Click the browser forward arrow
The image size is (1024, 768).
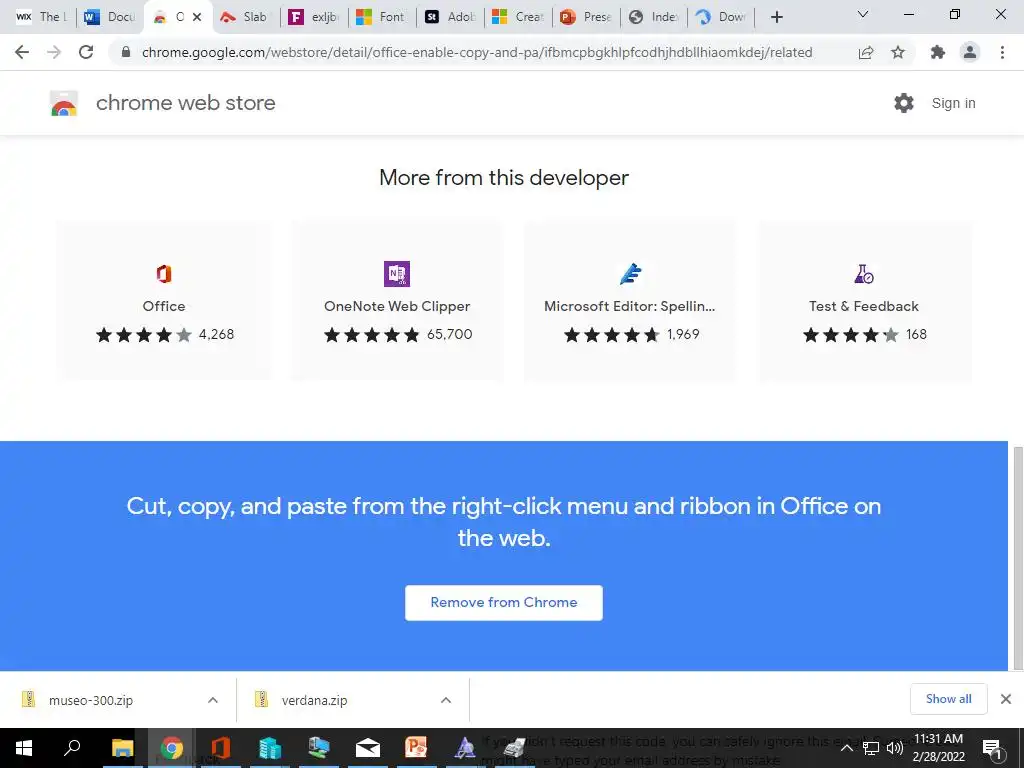[x=54, y=52]
